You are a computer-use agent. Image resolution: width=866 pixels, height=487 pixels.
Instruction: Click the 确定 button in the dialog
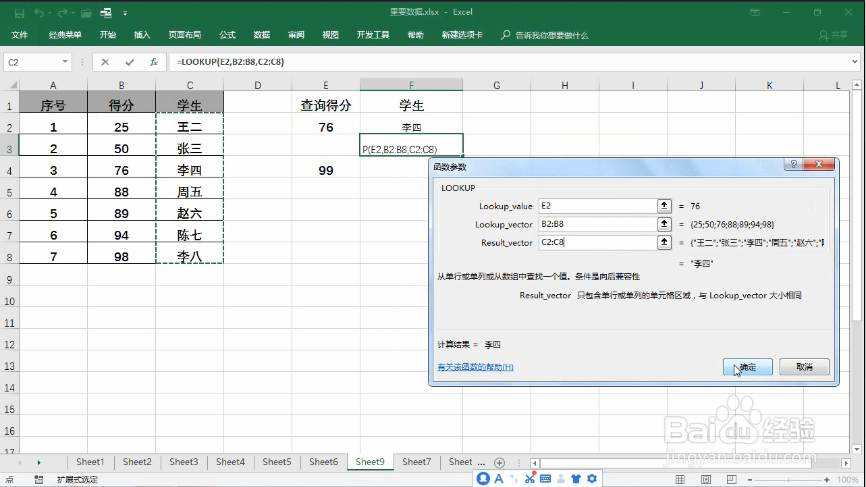[x=748, y=367]
